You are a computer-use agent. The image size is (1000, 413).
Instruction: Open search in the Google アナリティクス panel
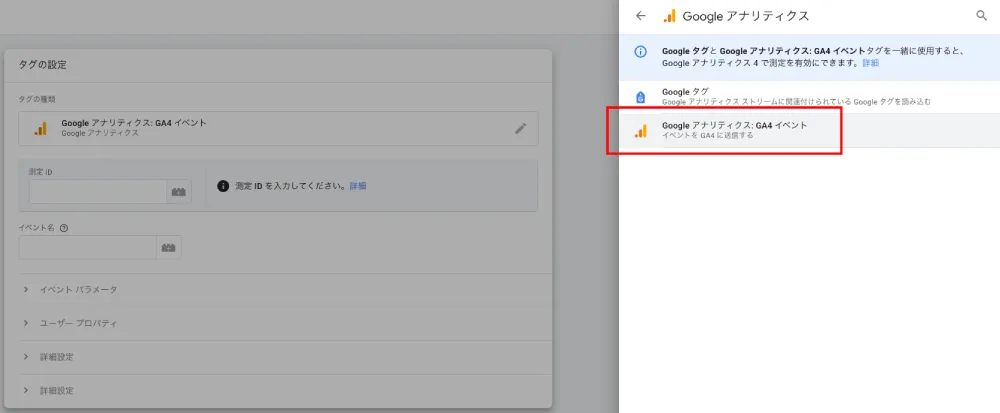(x=982, y=16)
